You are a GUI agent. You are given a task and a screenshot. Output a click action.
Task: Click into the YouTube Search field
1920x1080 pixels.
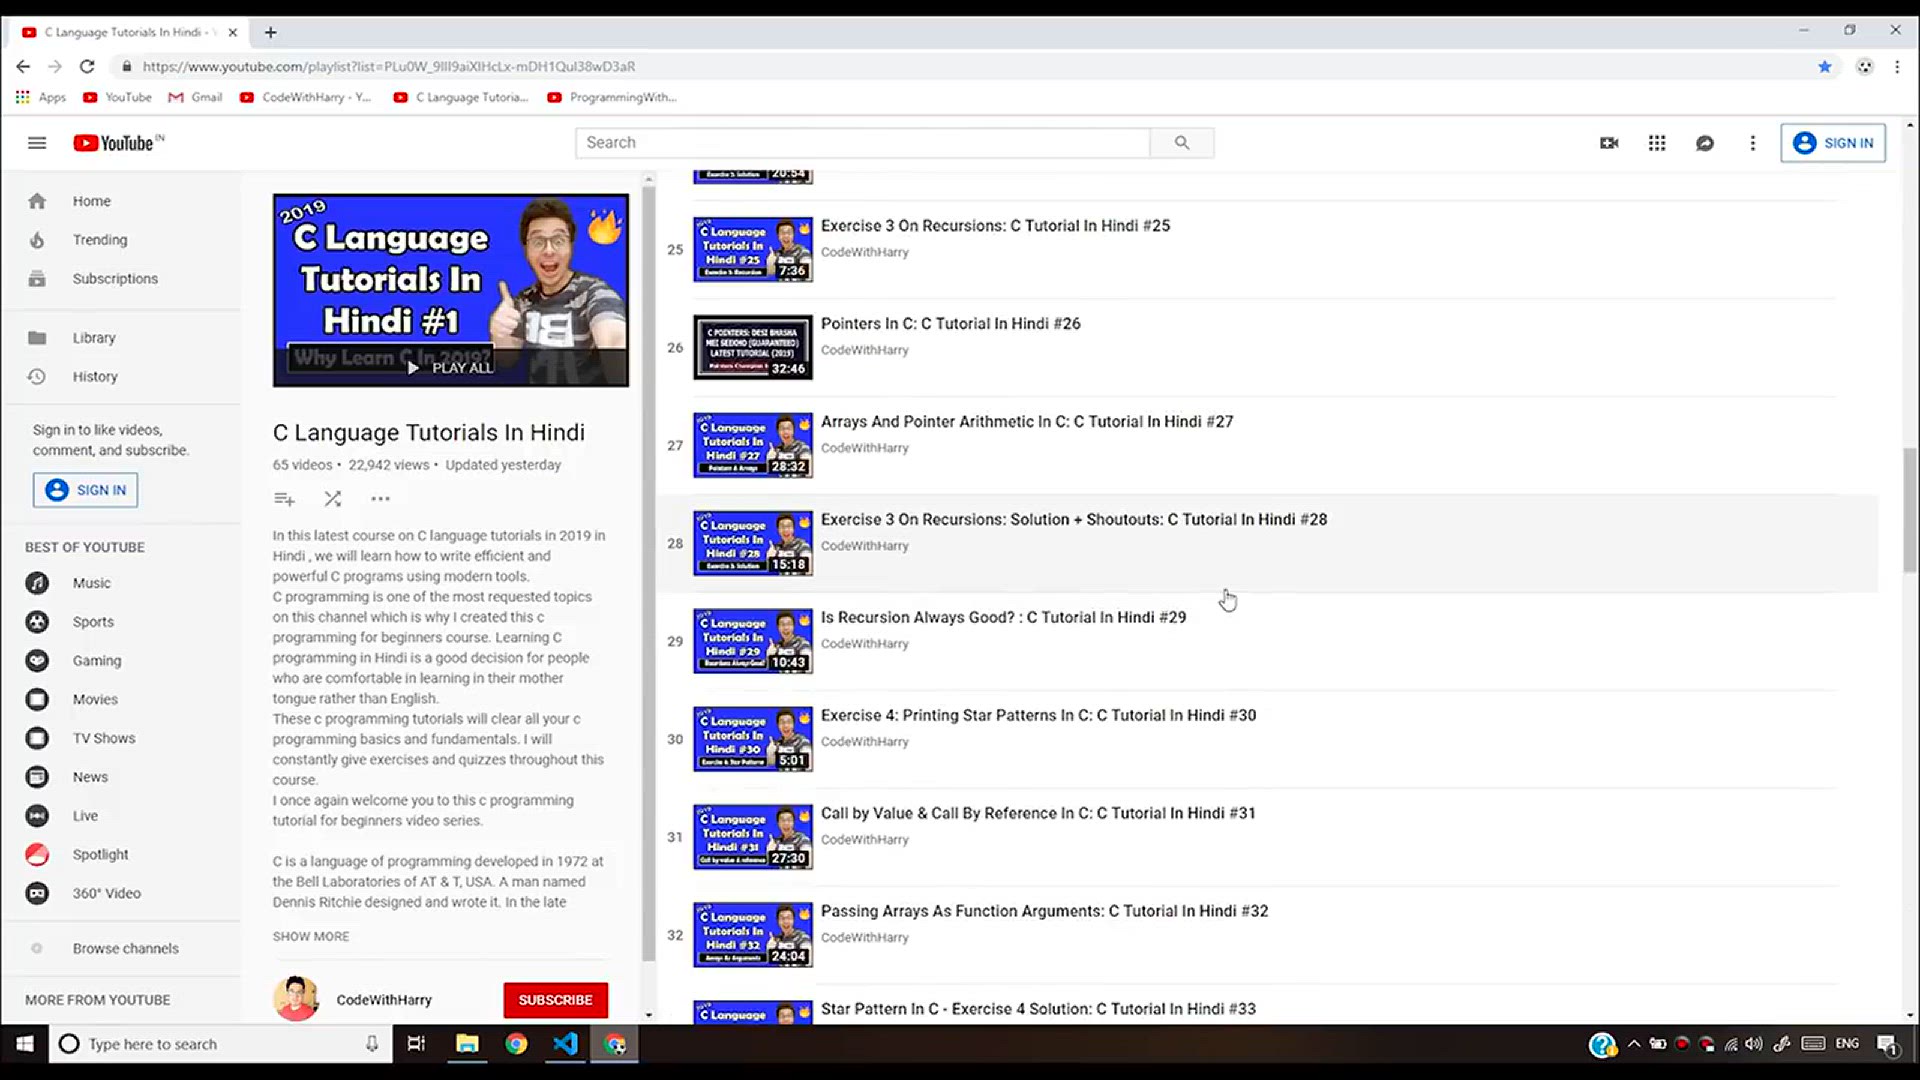click(x=863, y=143)
